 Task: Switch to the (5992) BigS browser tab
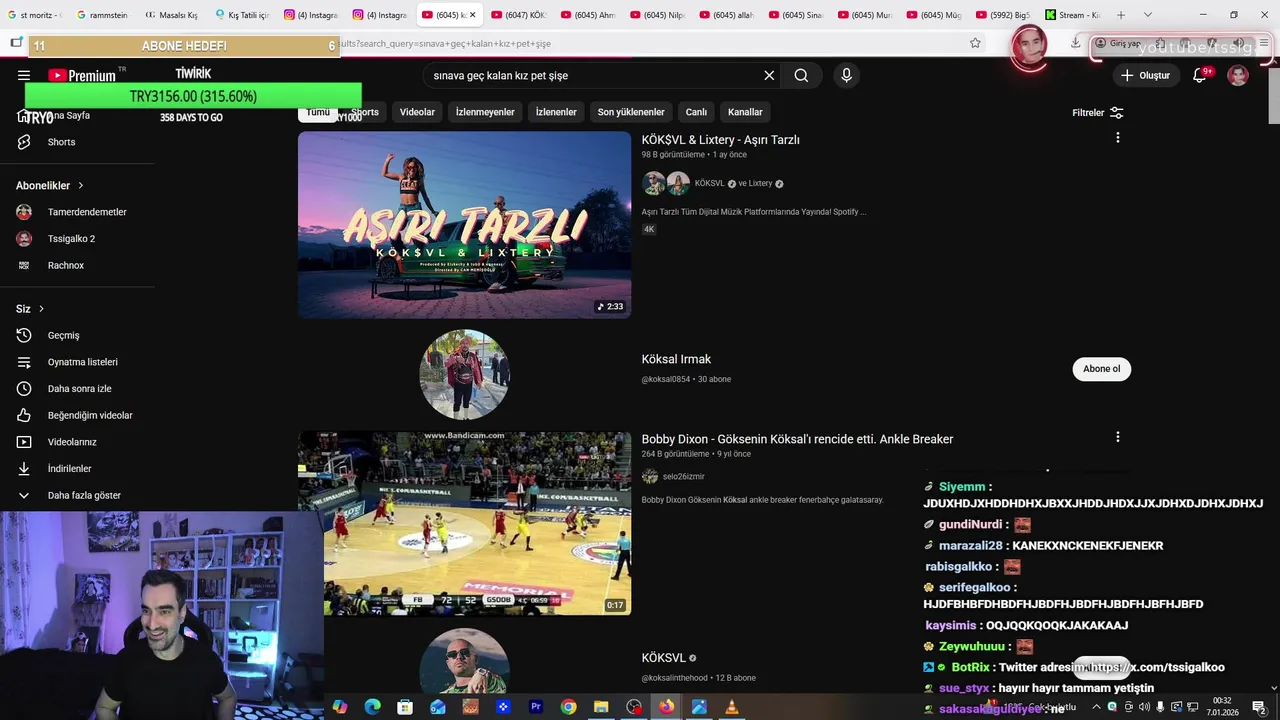click(1003, 15)
